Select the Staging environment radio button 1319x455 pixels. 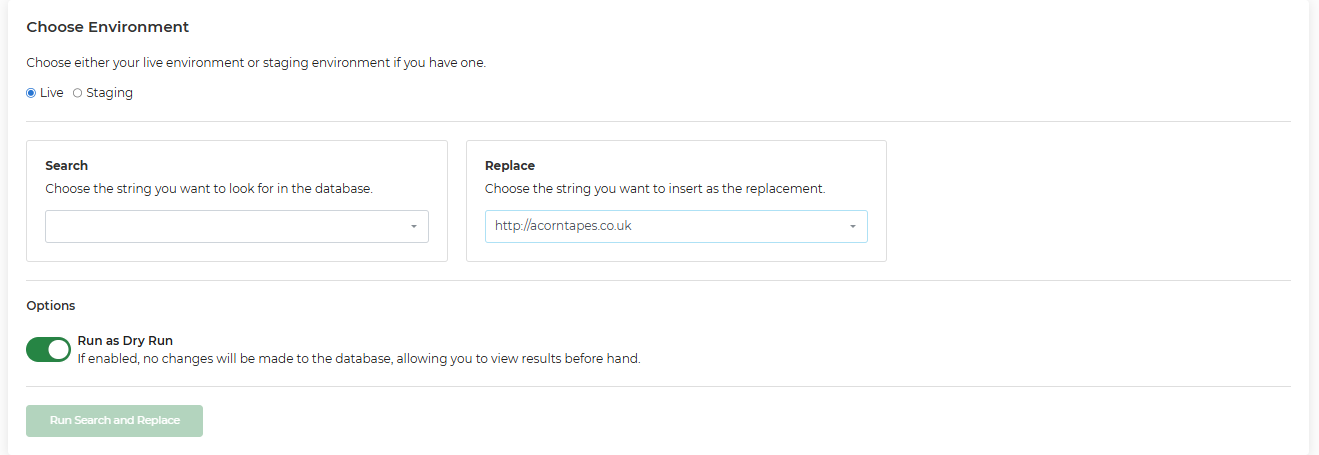tap(78, 93)
